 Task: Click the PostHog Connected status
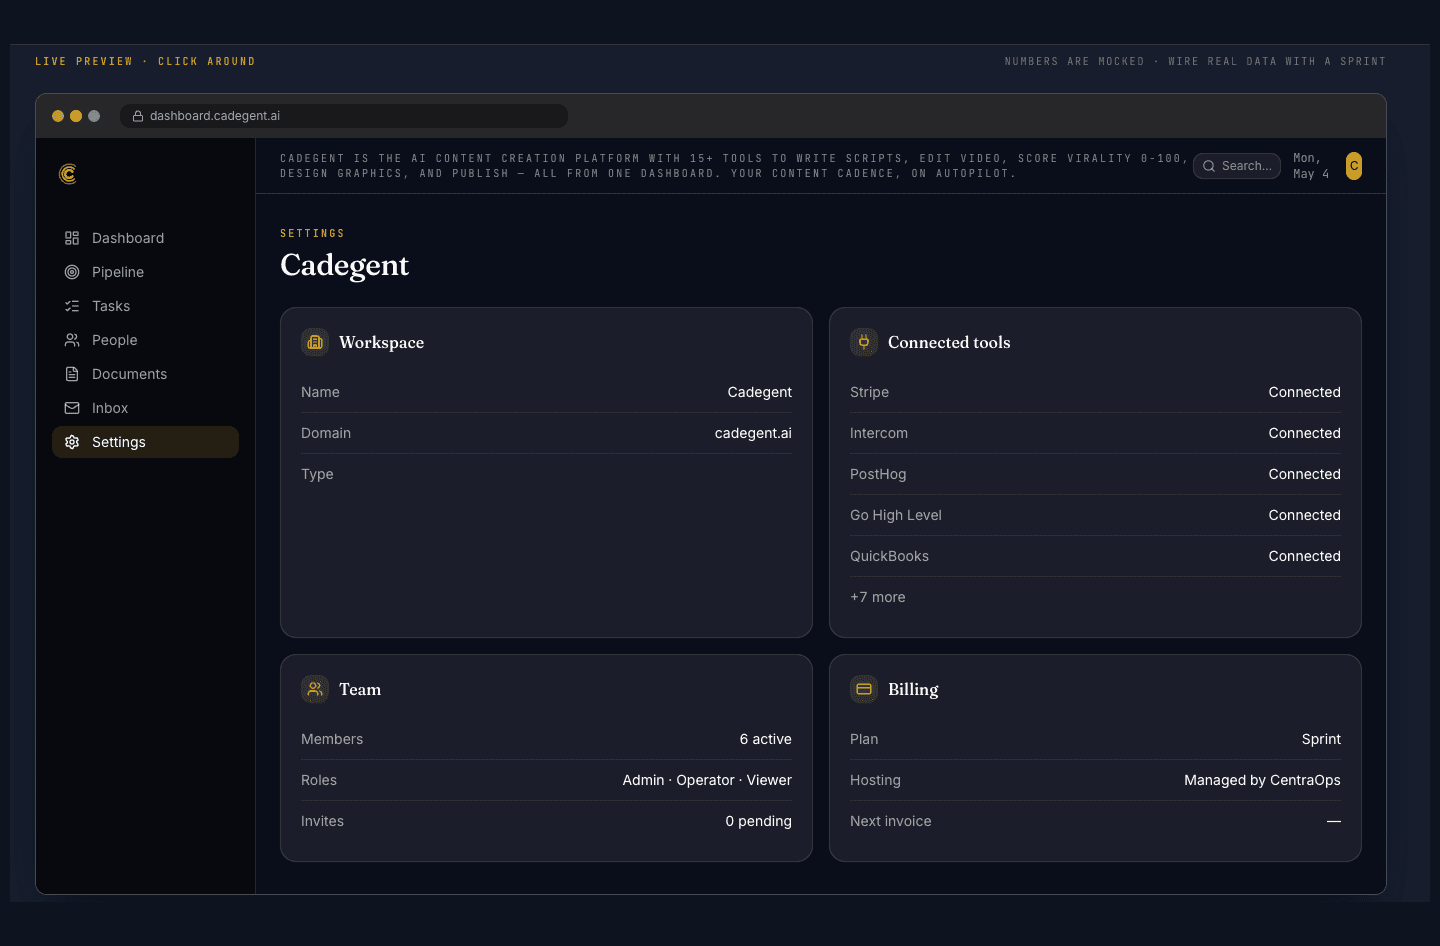(1304, 474)
